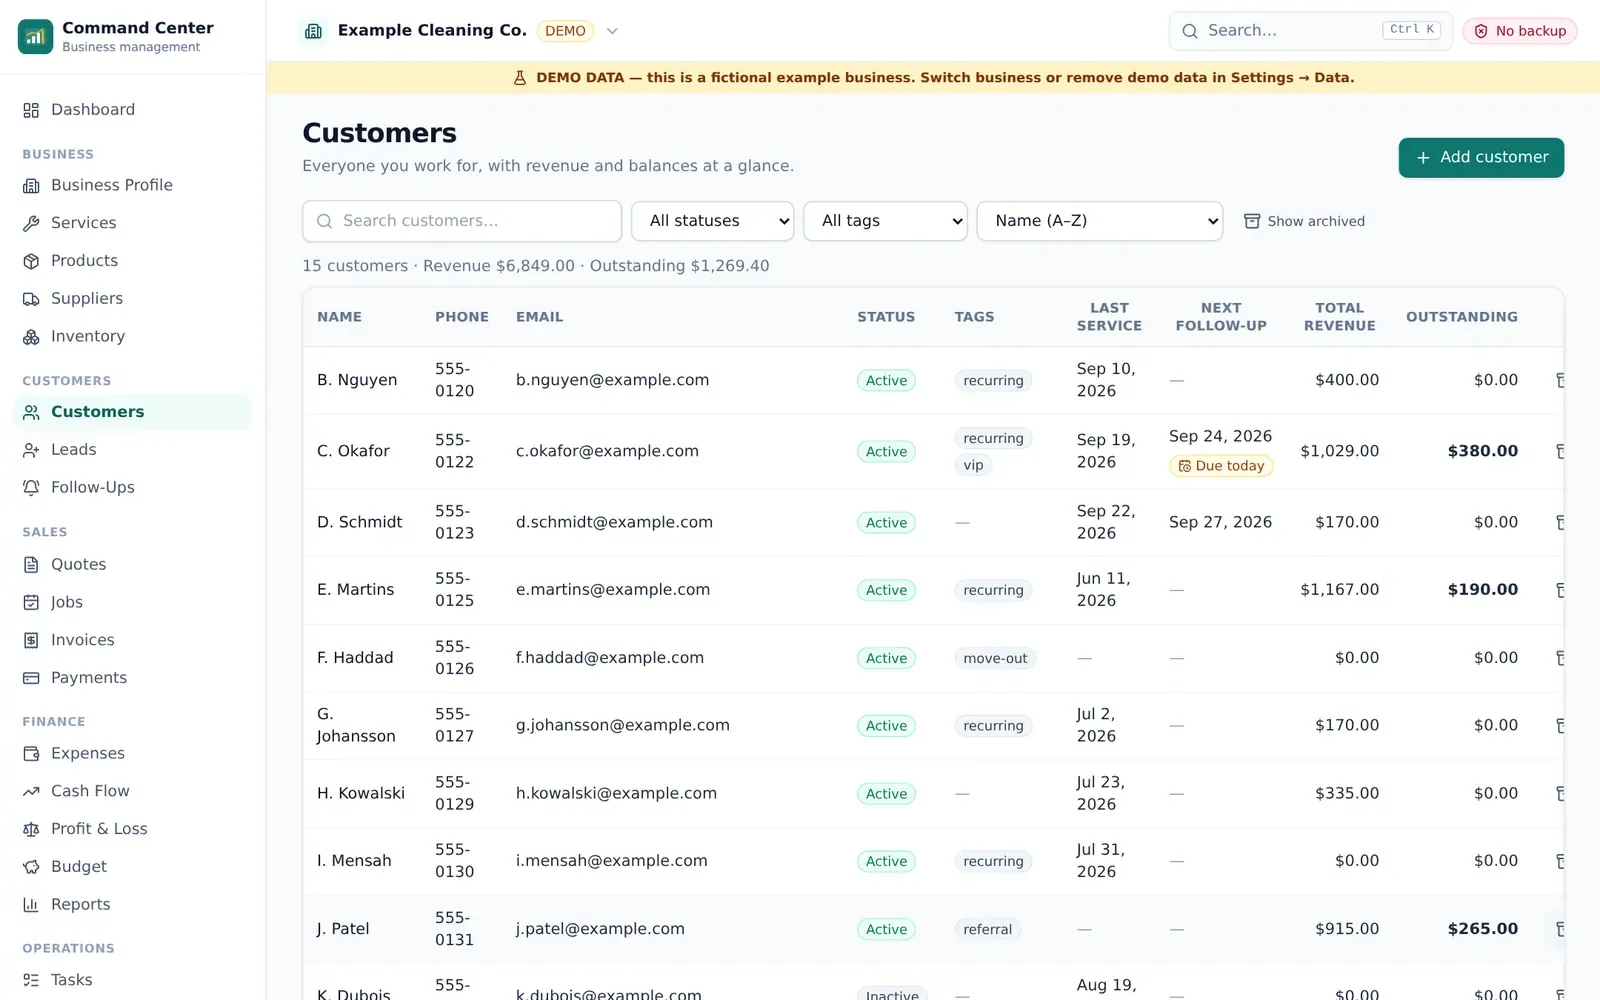
Task: Click the move-out tag for F. Haddad
Action: (995, 658)
